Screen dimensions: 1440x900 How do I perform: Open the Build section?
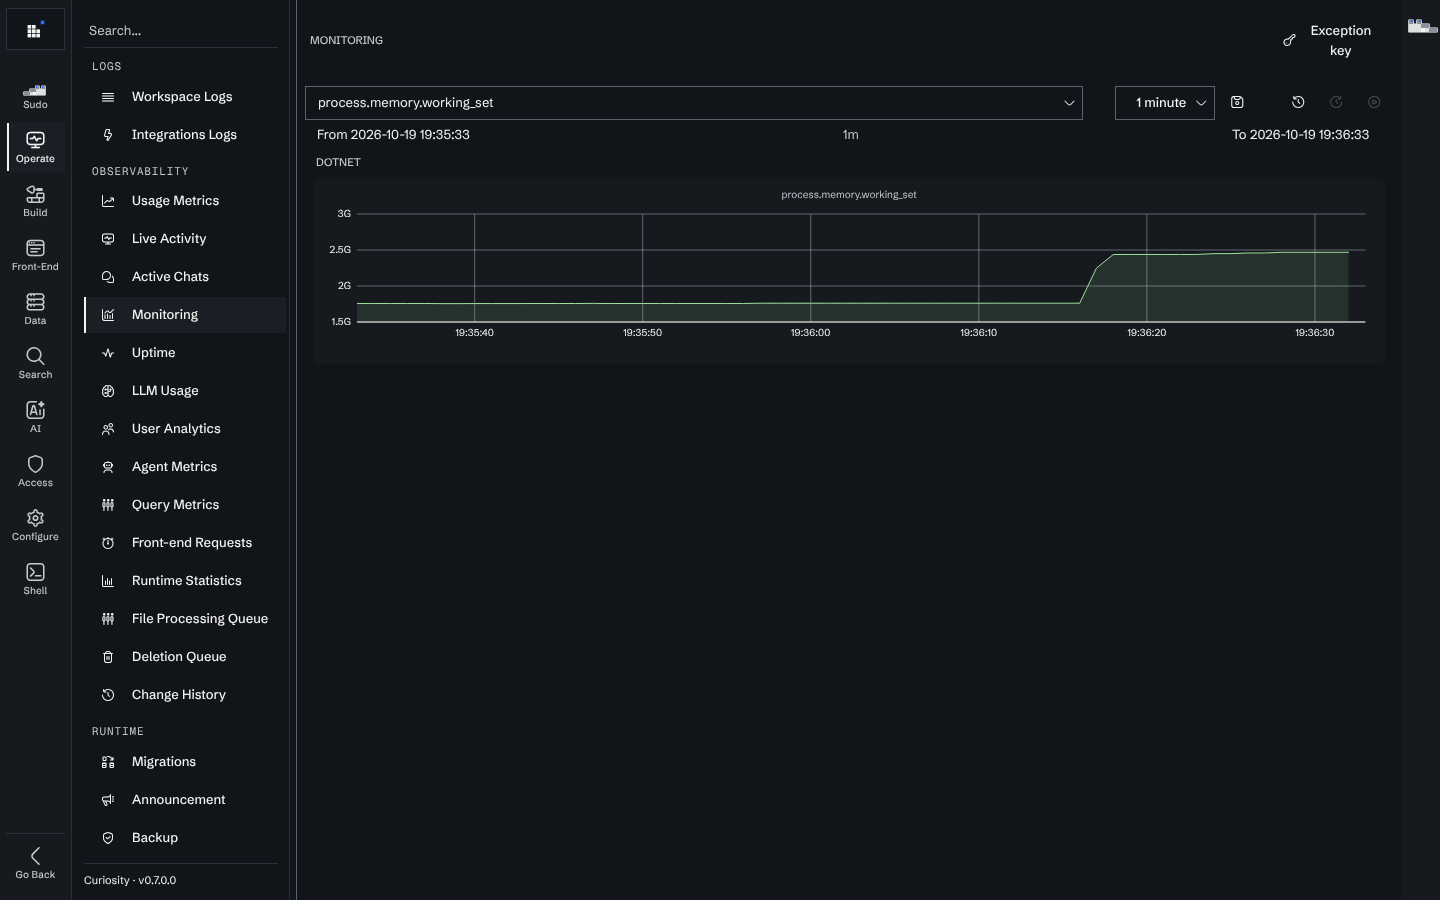tap(35, 202)
